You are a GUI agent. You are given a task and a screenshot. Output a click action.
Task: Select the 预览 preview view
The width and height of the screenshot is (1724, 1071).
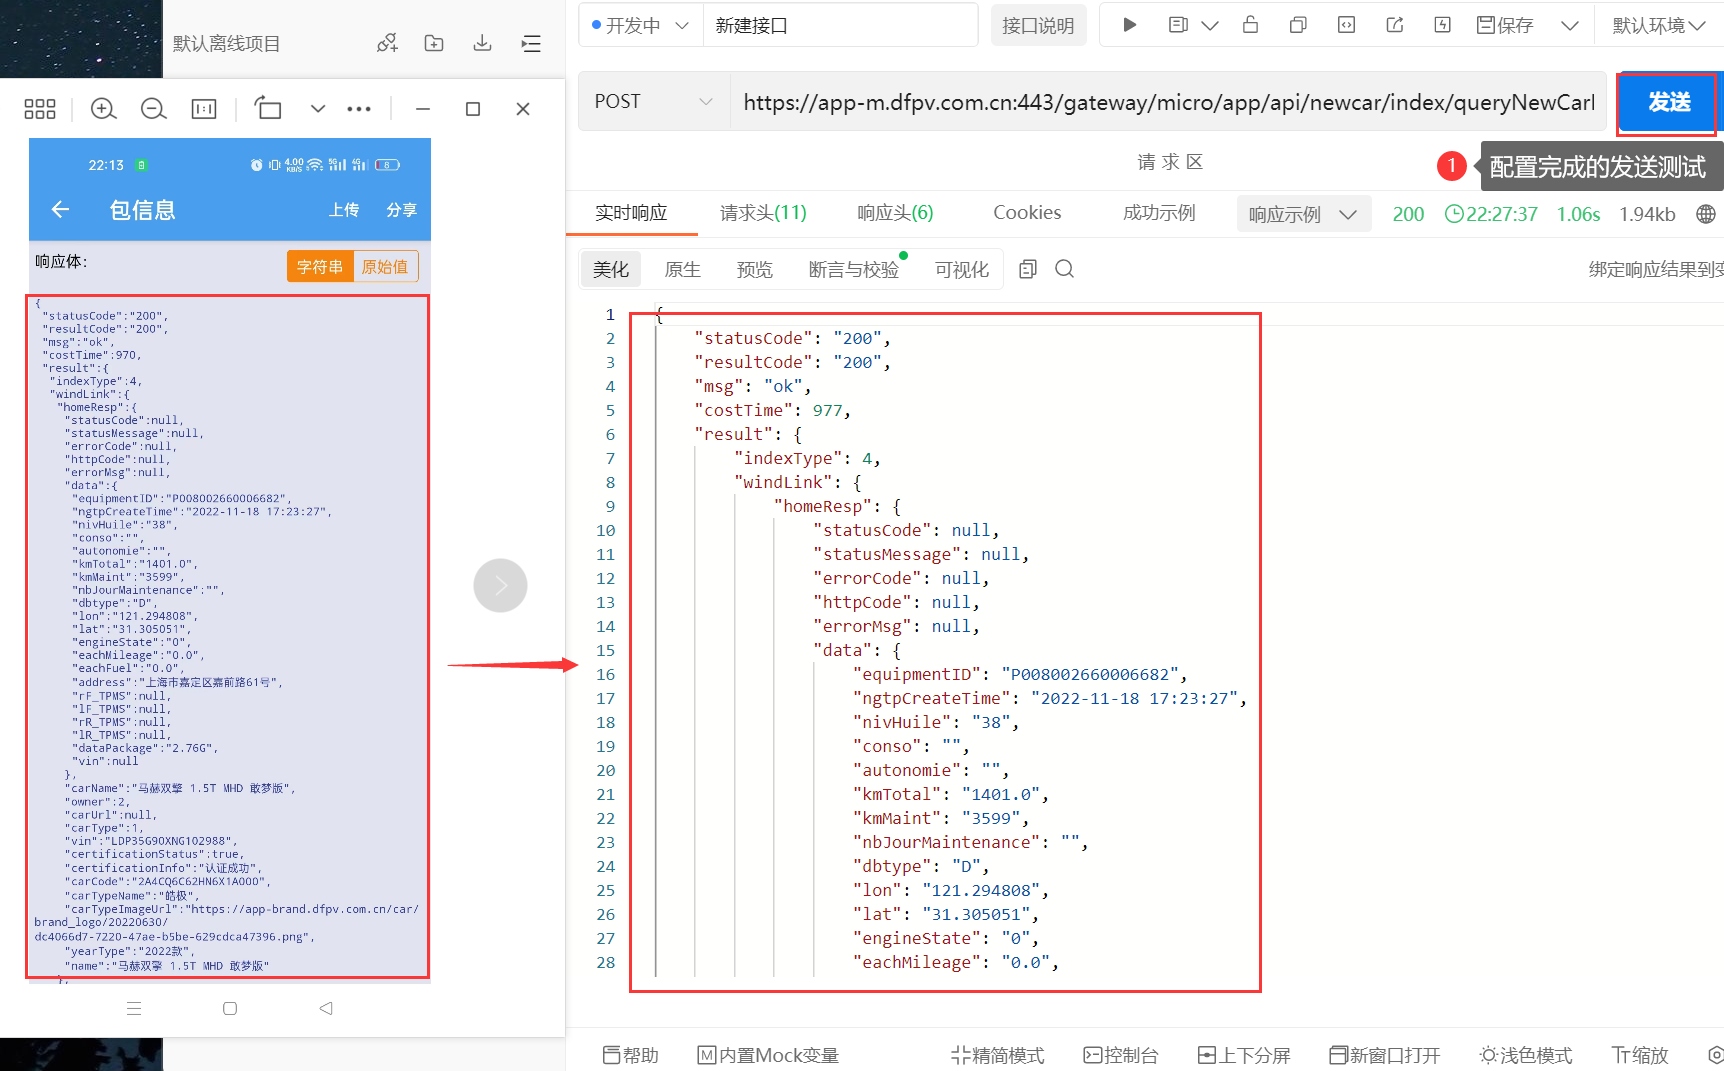(x=755, y=269)
